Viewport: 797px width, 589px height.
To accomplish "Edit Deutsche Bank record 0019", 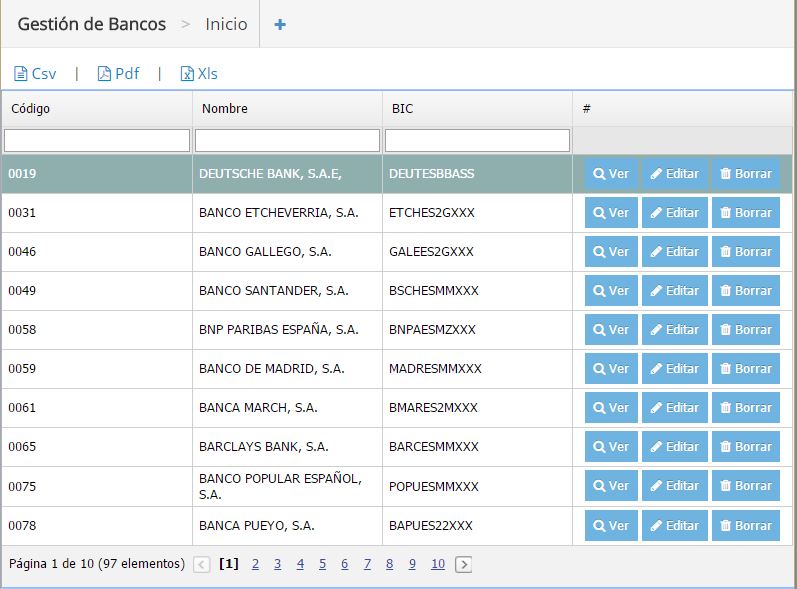I will [x=675, y=174].
